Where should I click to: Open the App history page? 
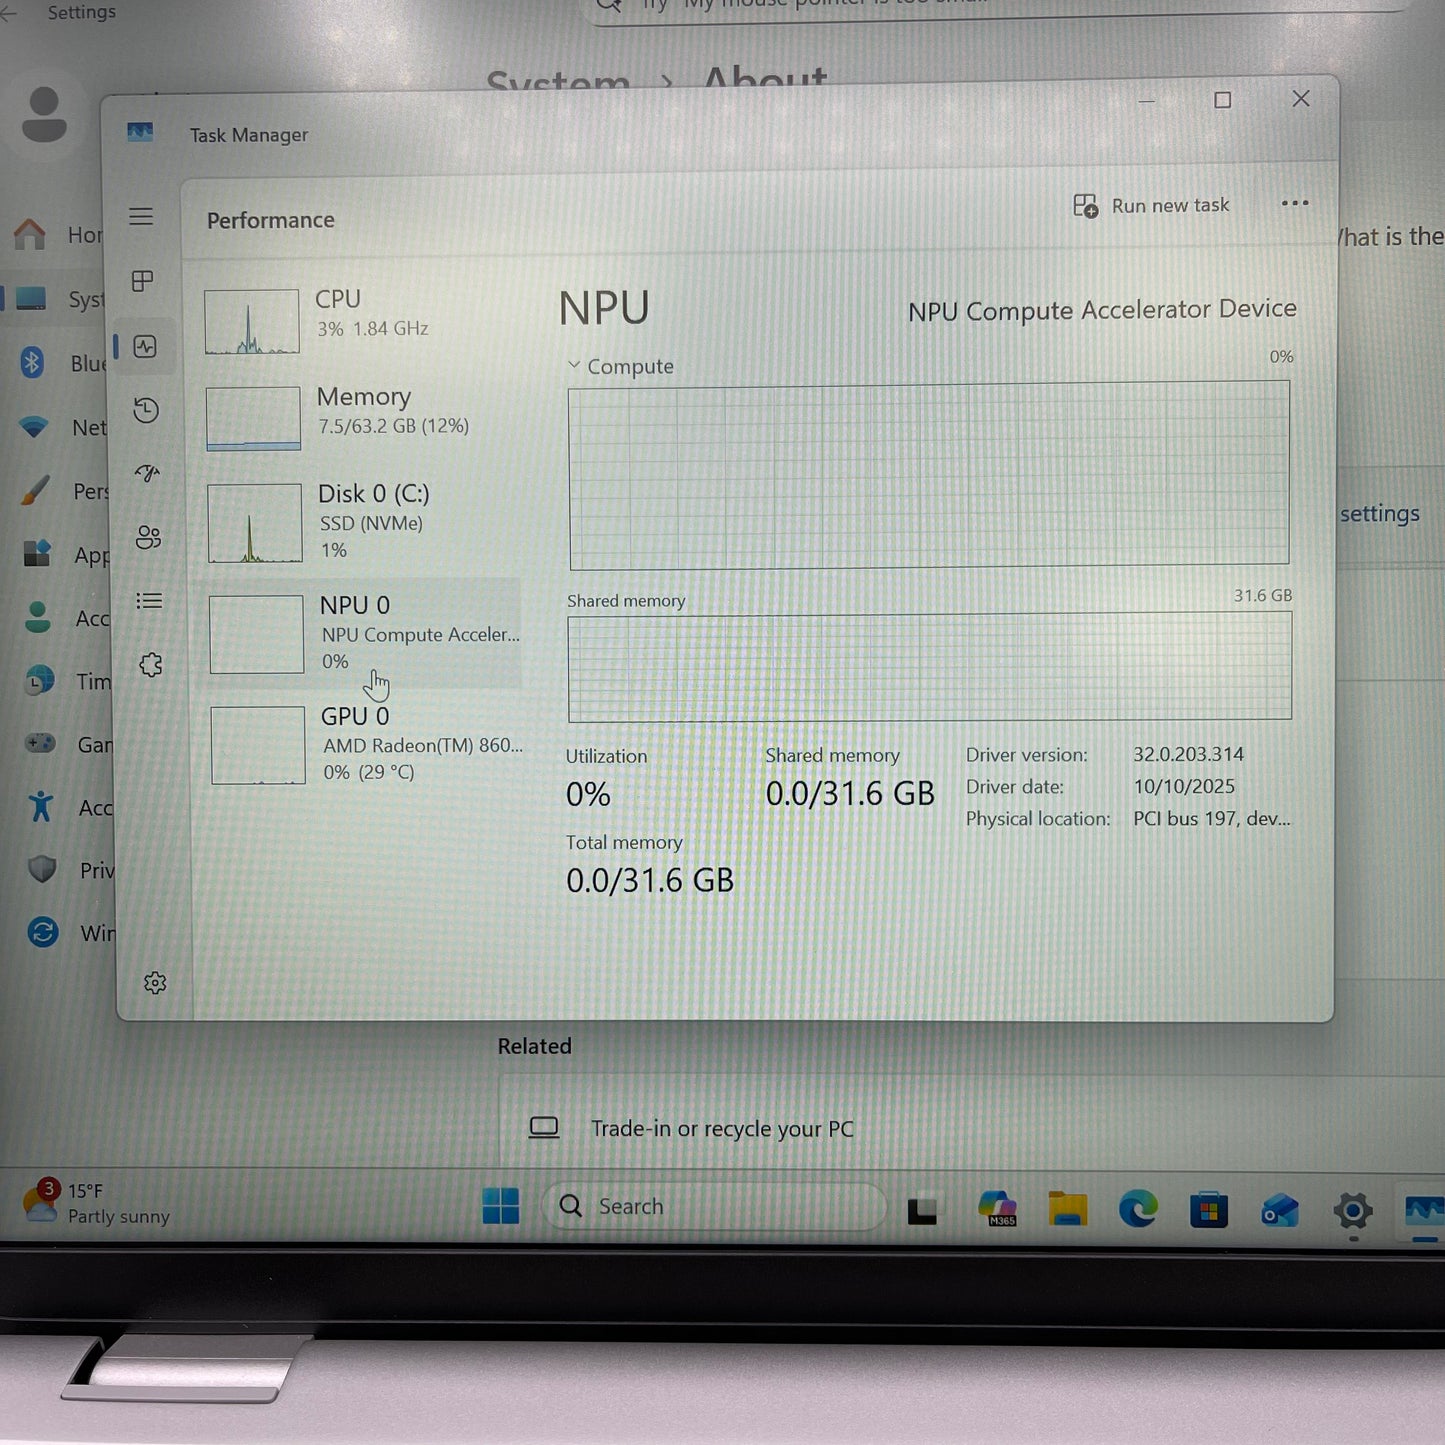point(147,410)
